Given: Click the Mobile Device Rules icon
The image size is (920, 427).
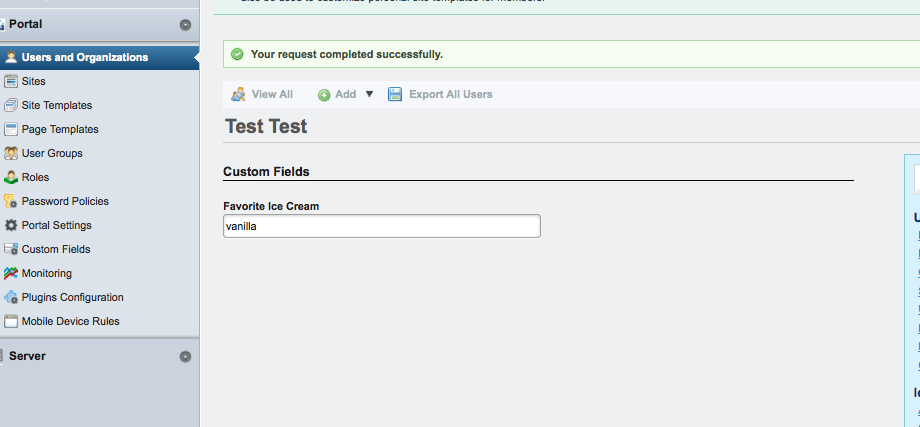Looking at the screenshot, I should 11,321.
